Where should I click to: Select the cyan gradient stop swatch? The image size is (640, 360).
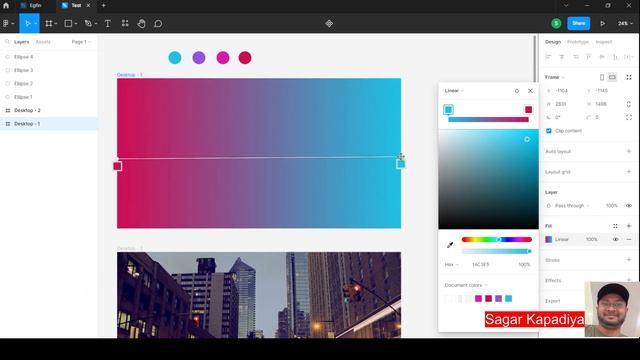[x=448, y=109]
